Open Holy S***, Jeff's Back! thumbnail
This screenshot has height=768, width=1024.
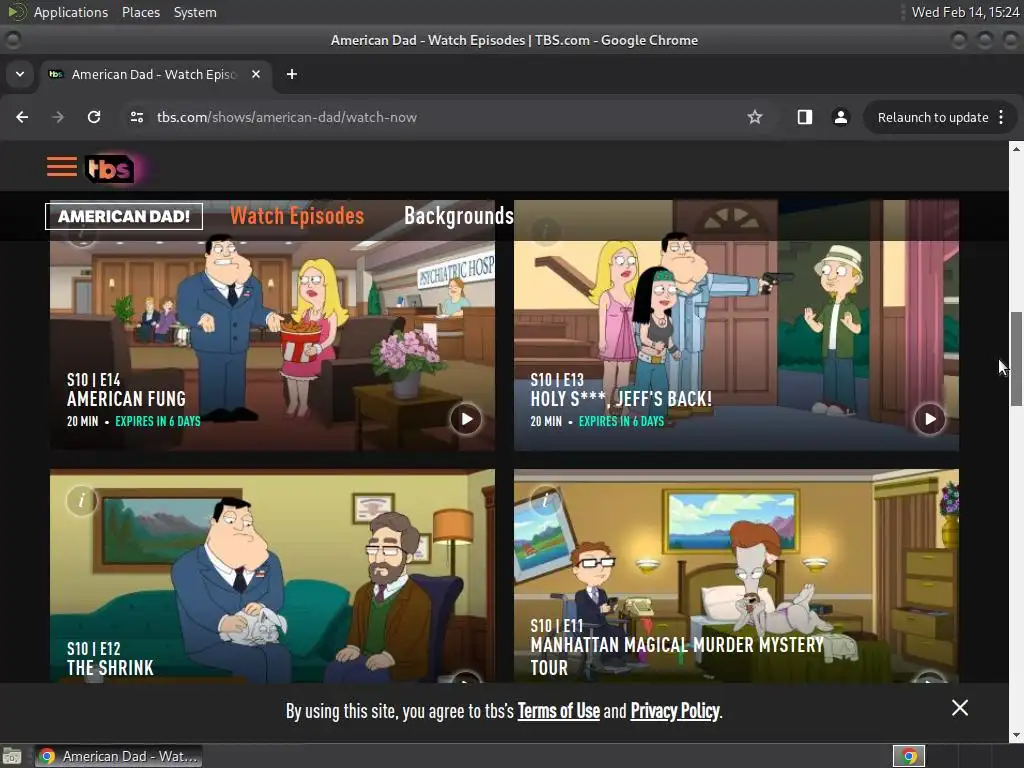point(736,325)
